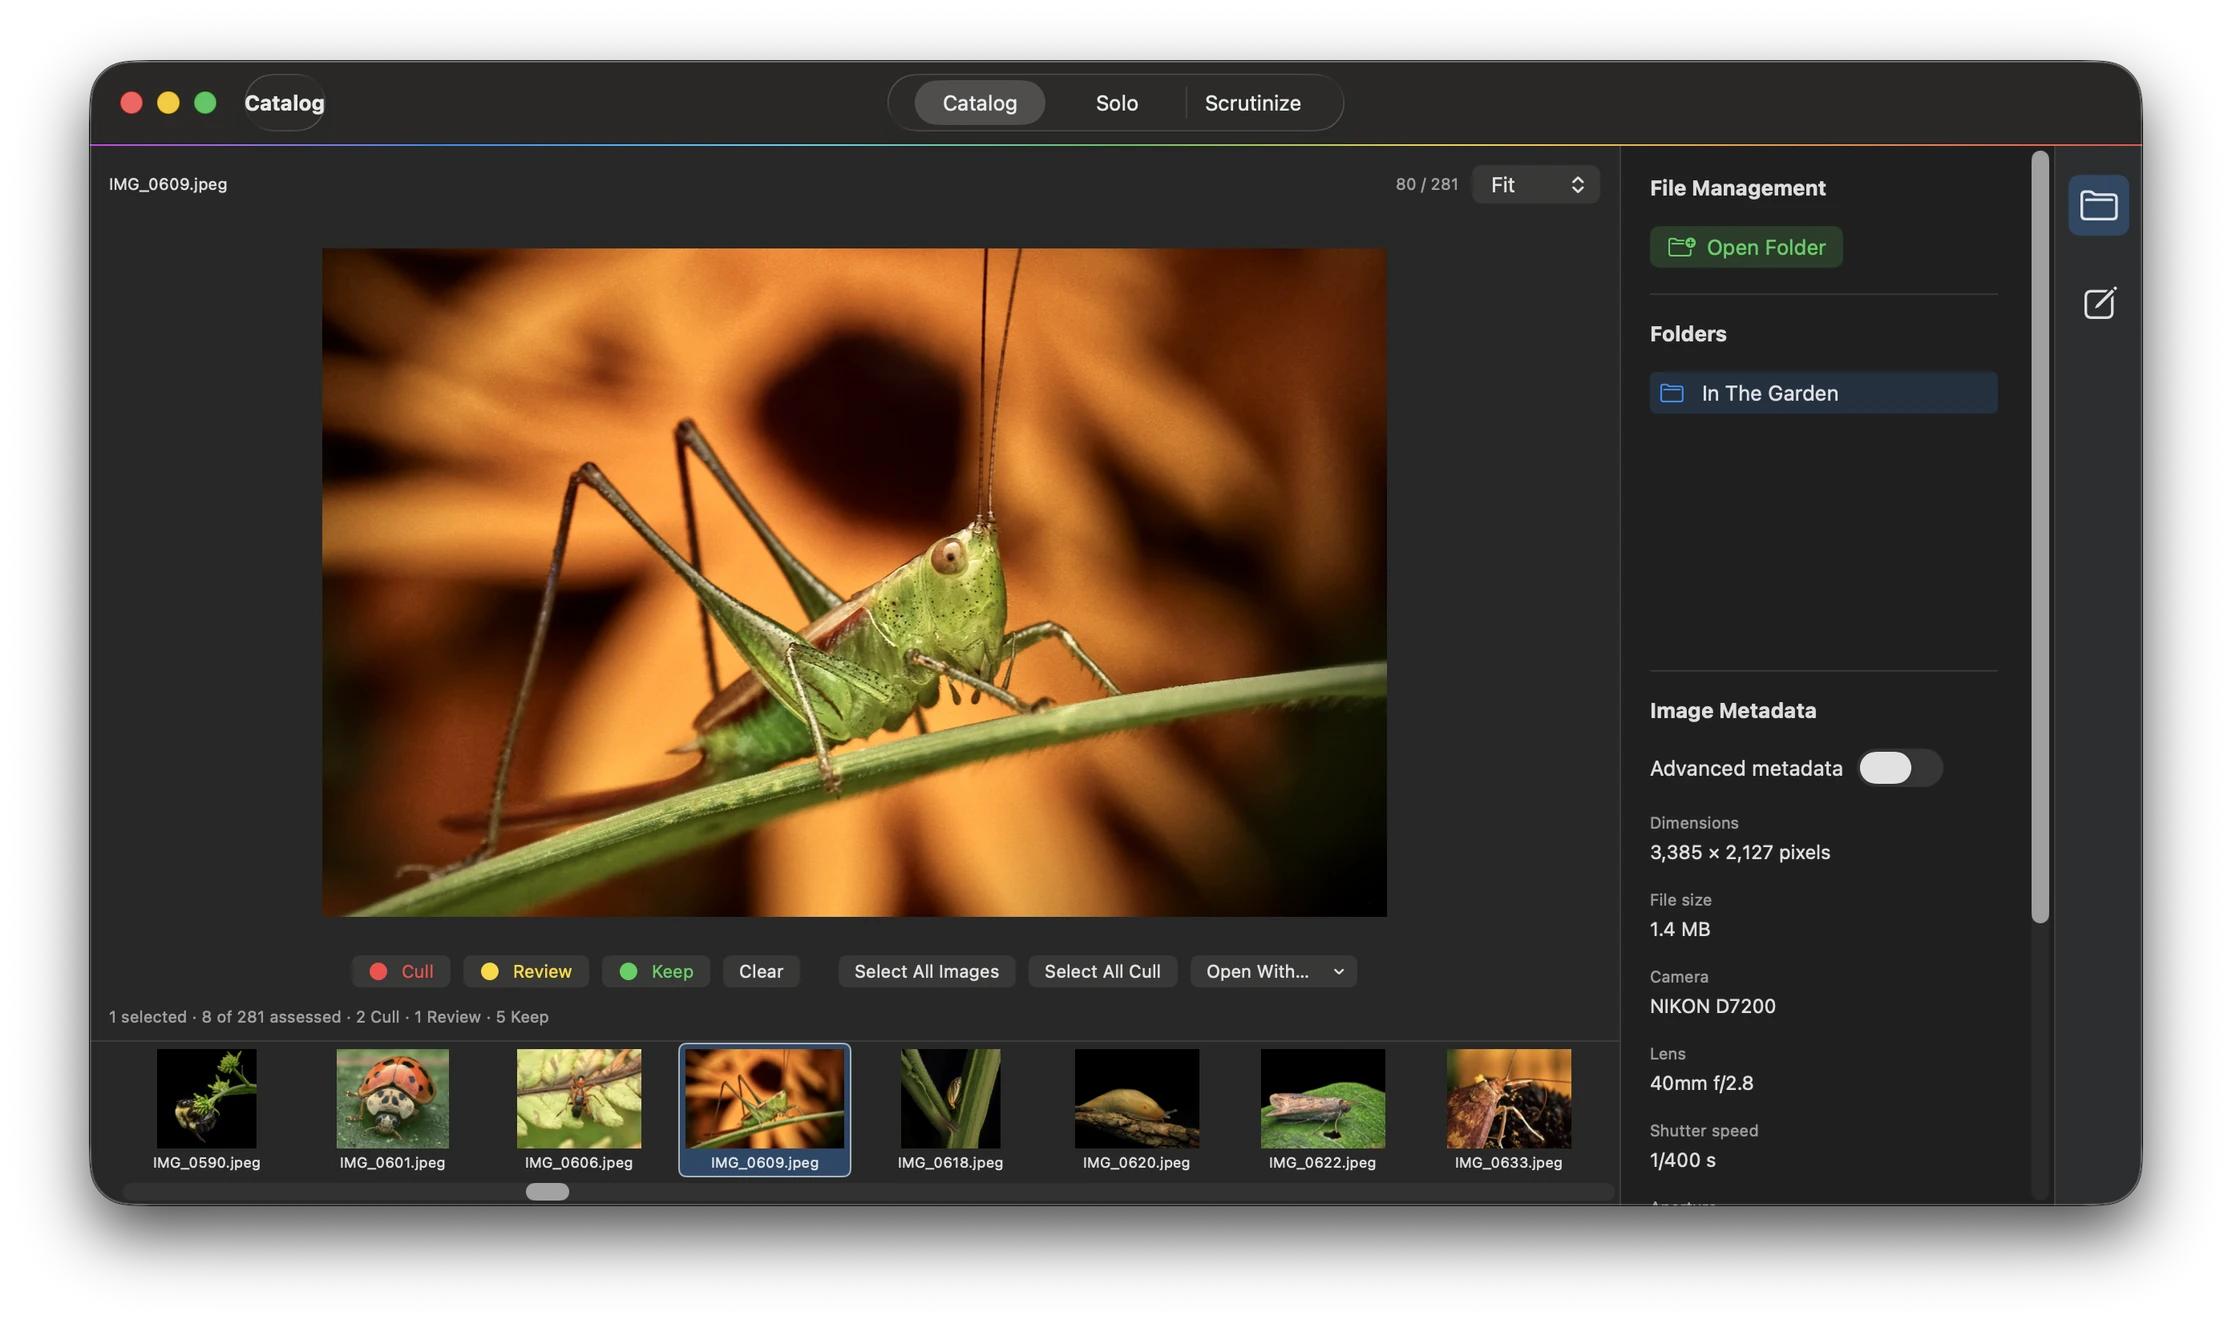This screenshot has height=1324, width=2232.
Task: Select thumbnail IMG_0620.jpeg
Action: point(1136,1109)
